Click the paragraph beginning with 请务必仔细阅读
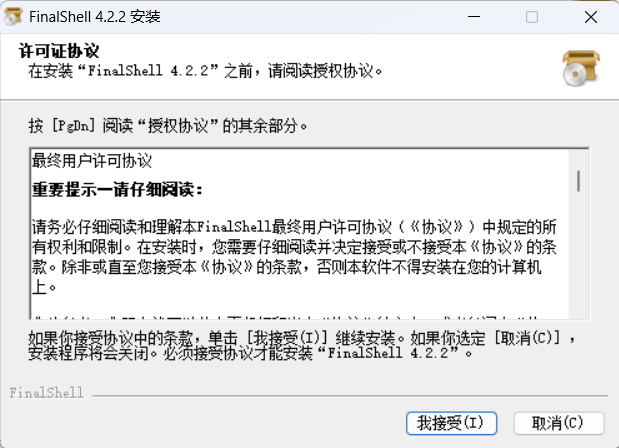Image resolution: width=619 pixels, height=448 pixels. pyautogui.click(x=294, y=257)
